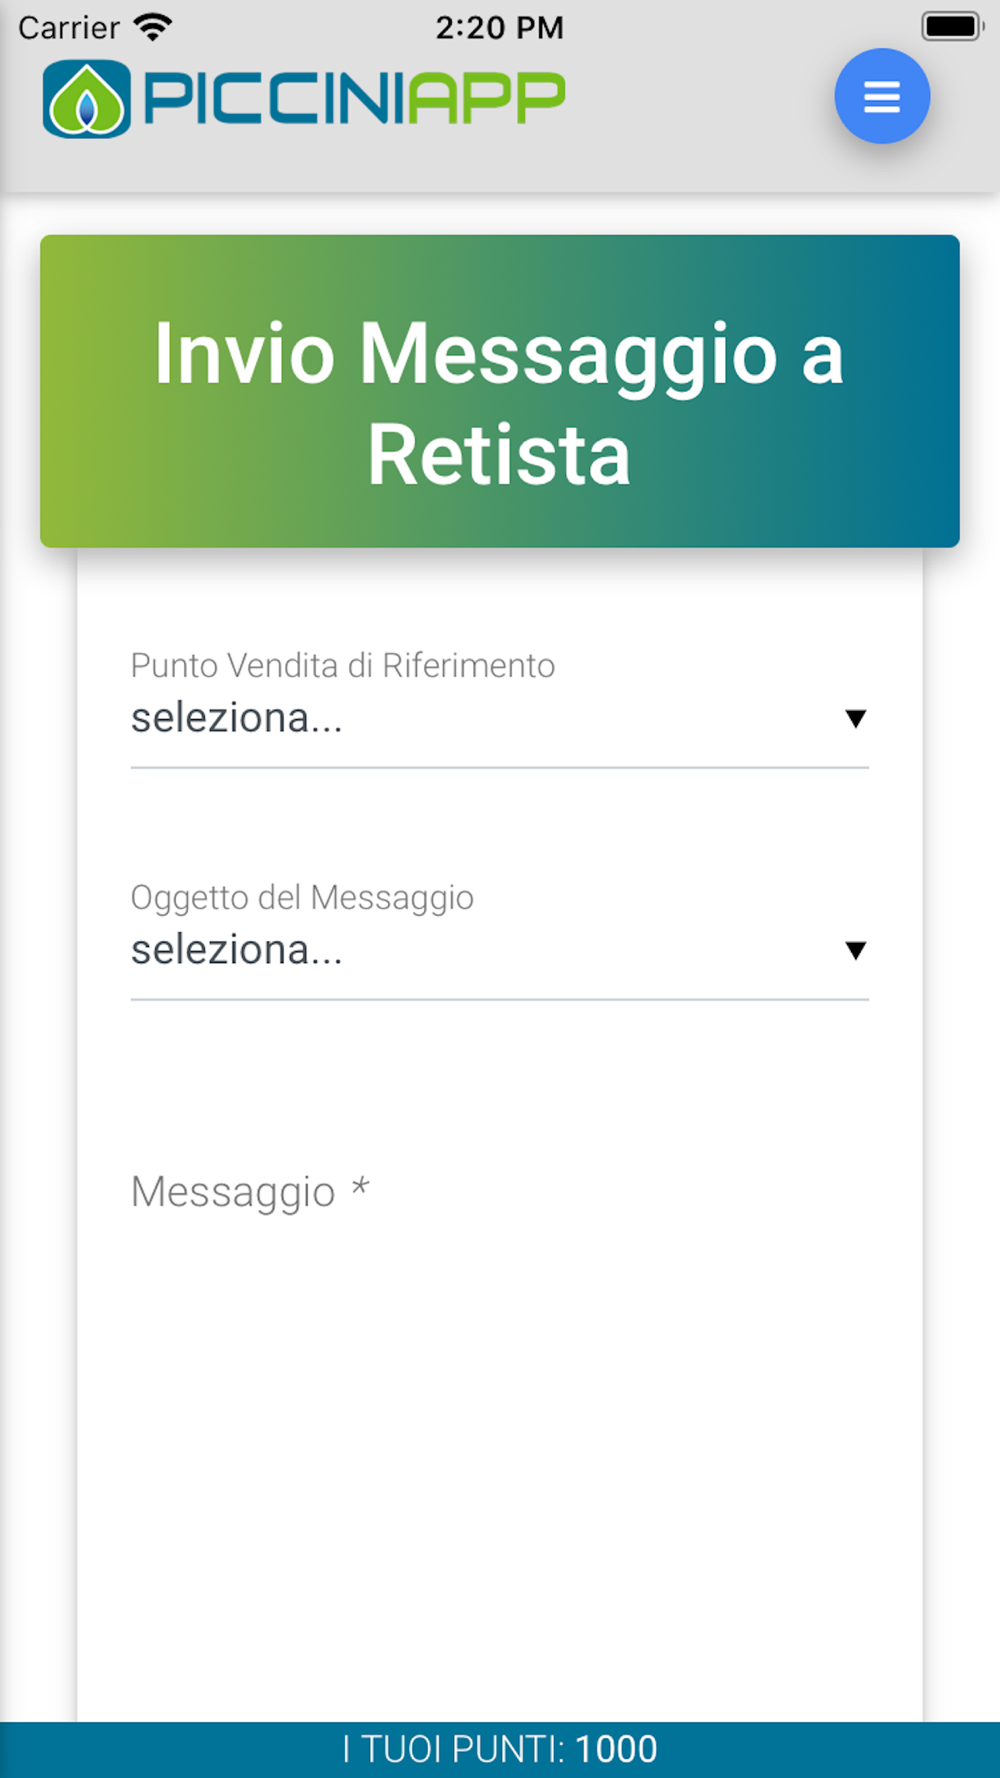Click the word 'Retista' in the header
The height and width of the screenshot is (1778, 1000).
[499, 455]
